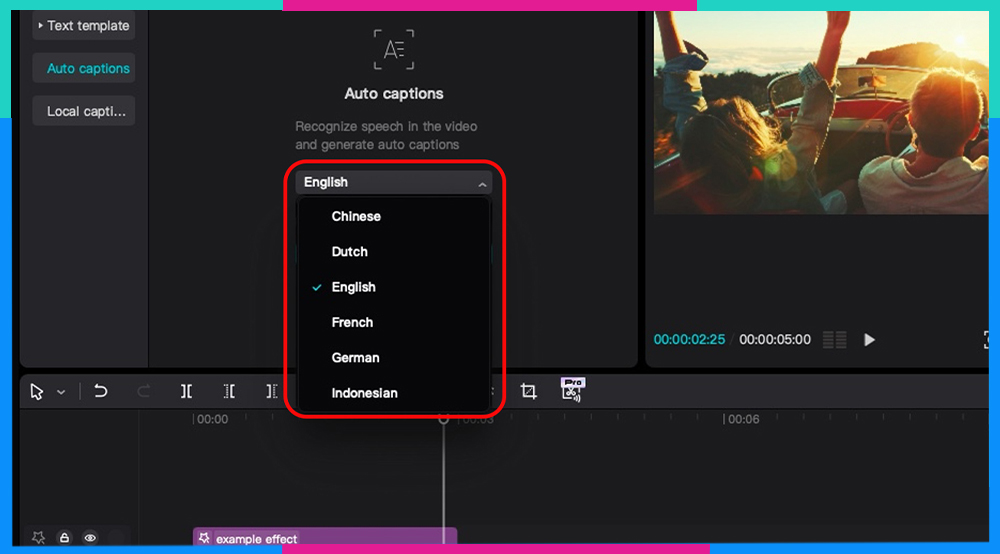
Task: Click the playhead handle on the timeline ruler
Action: tap(444, 419)
